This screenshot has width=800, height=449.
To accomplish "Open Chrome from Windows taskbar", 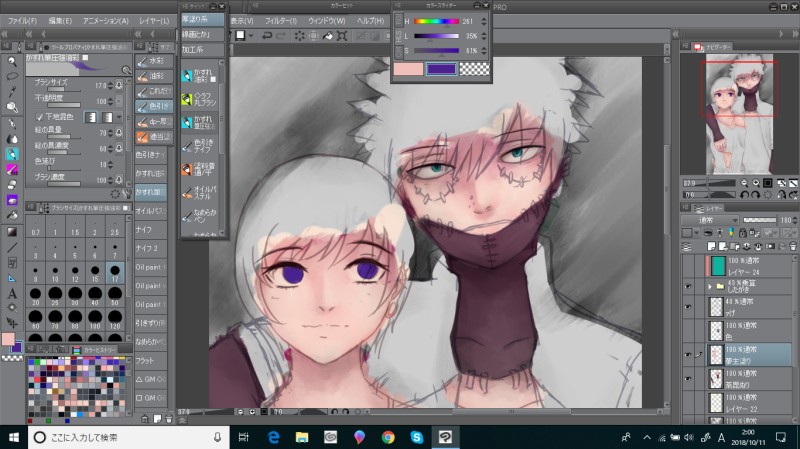I will (388, 437).
